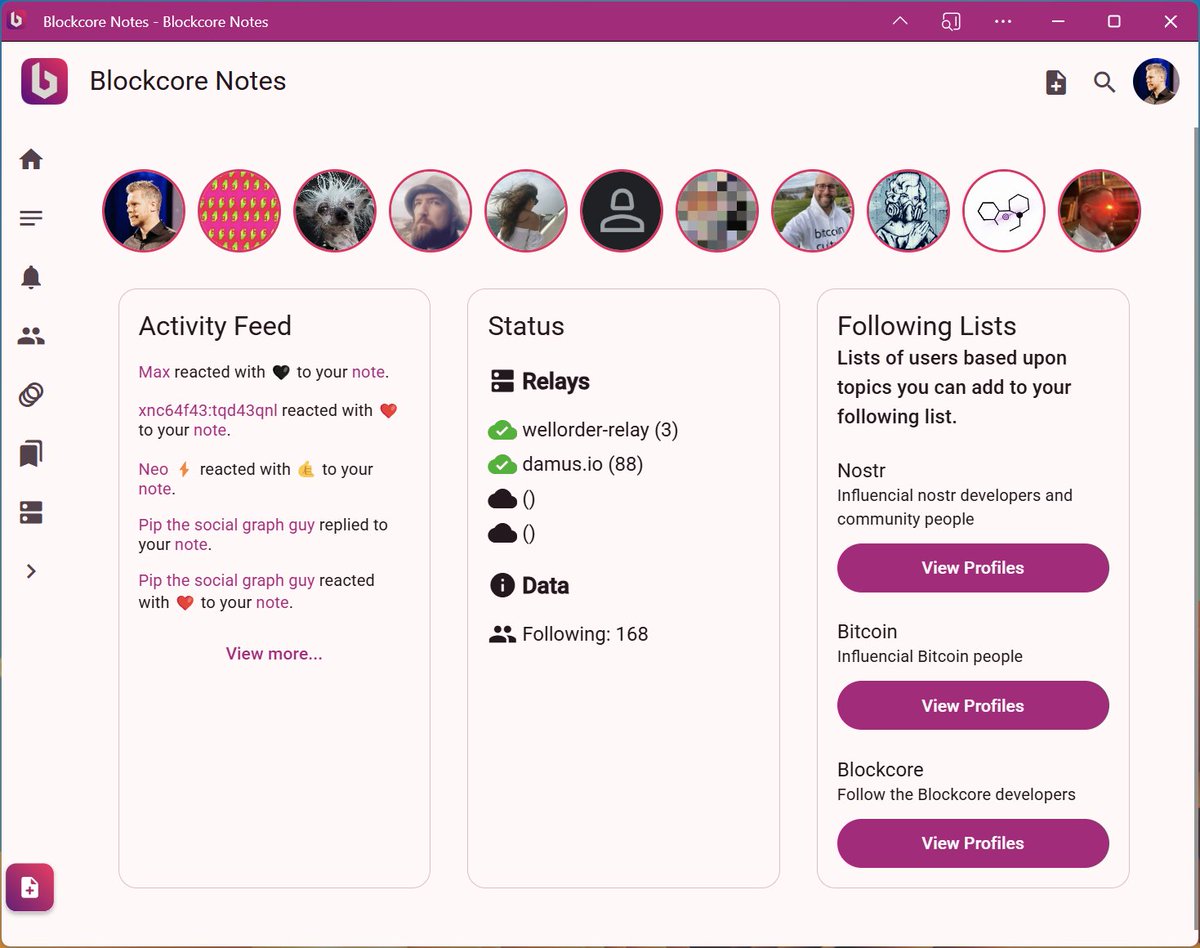
Task: Open your profile avatar in the top bar
Action: pyautogui.click(x=1156, y=82)
